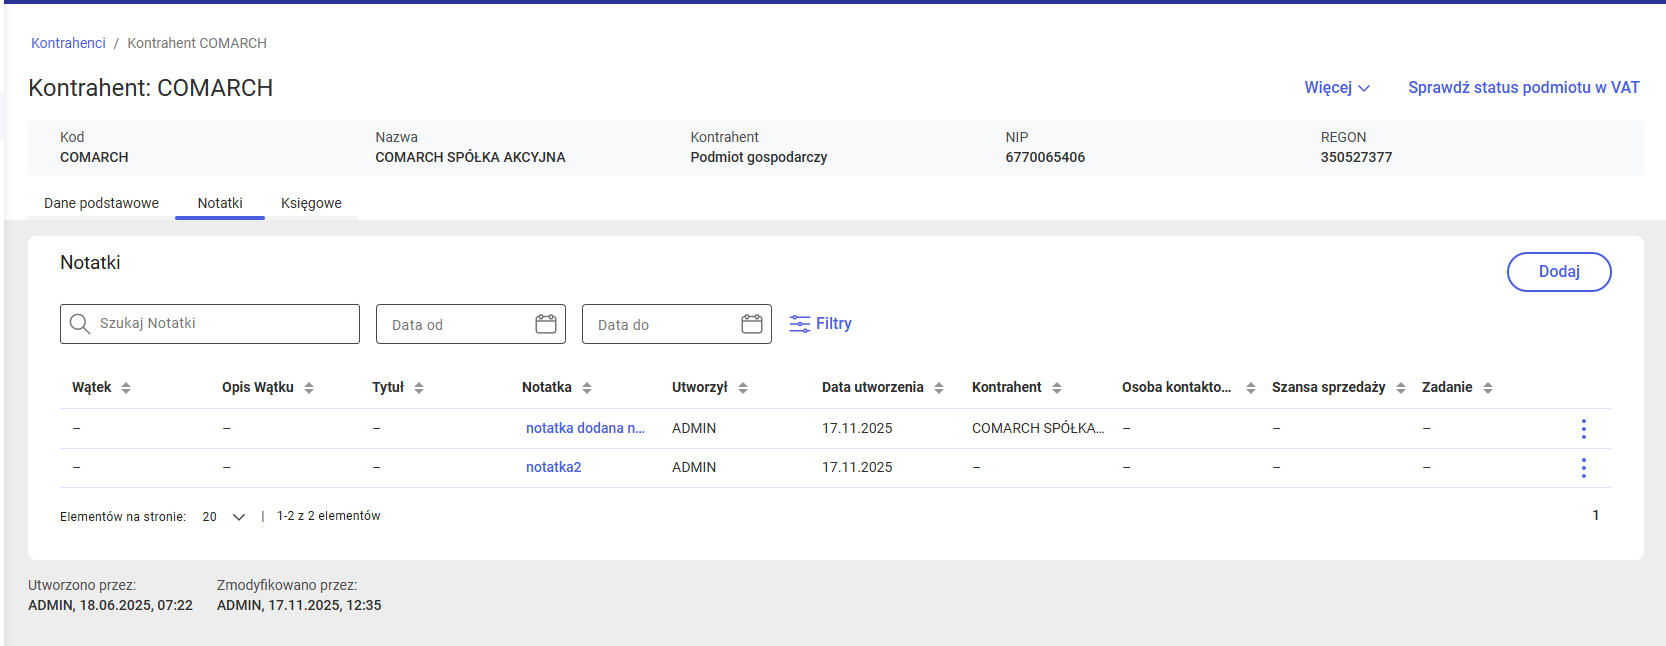Click the magnifier icon in notes search
This screenshot has width=1666, height=646.
click(x=80, y=324)
